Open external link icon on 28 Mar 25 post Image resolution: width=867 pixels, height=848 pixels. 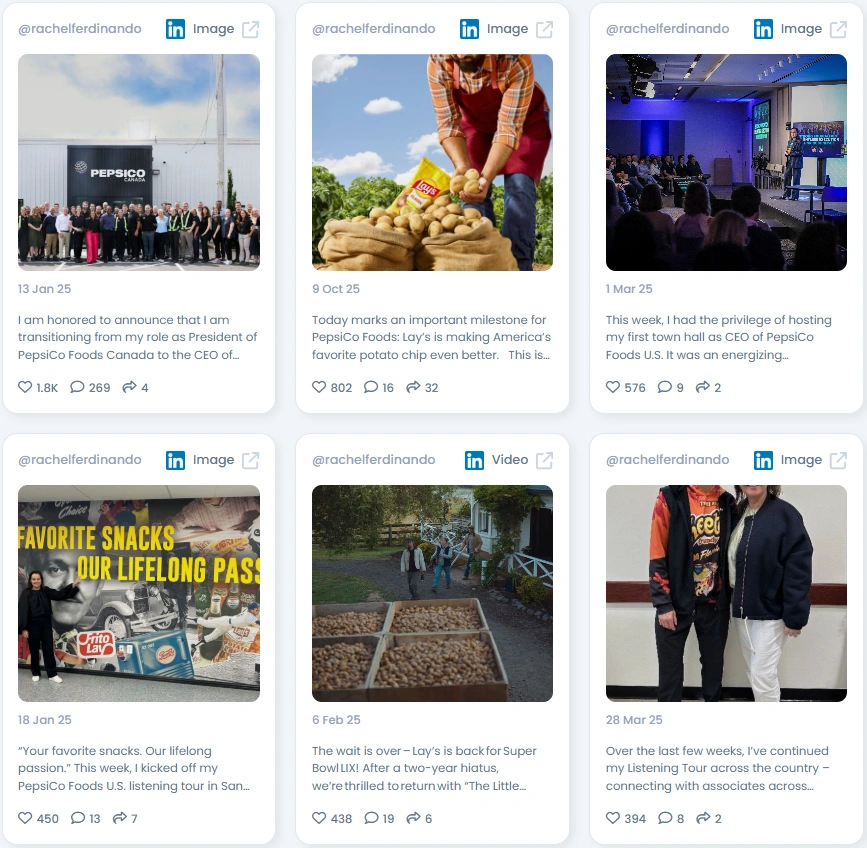[x=838, y=460]
